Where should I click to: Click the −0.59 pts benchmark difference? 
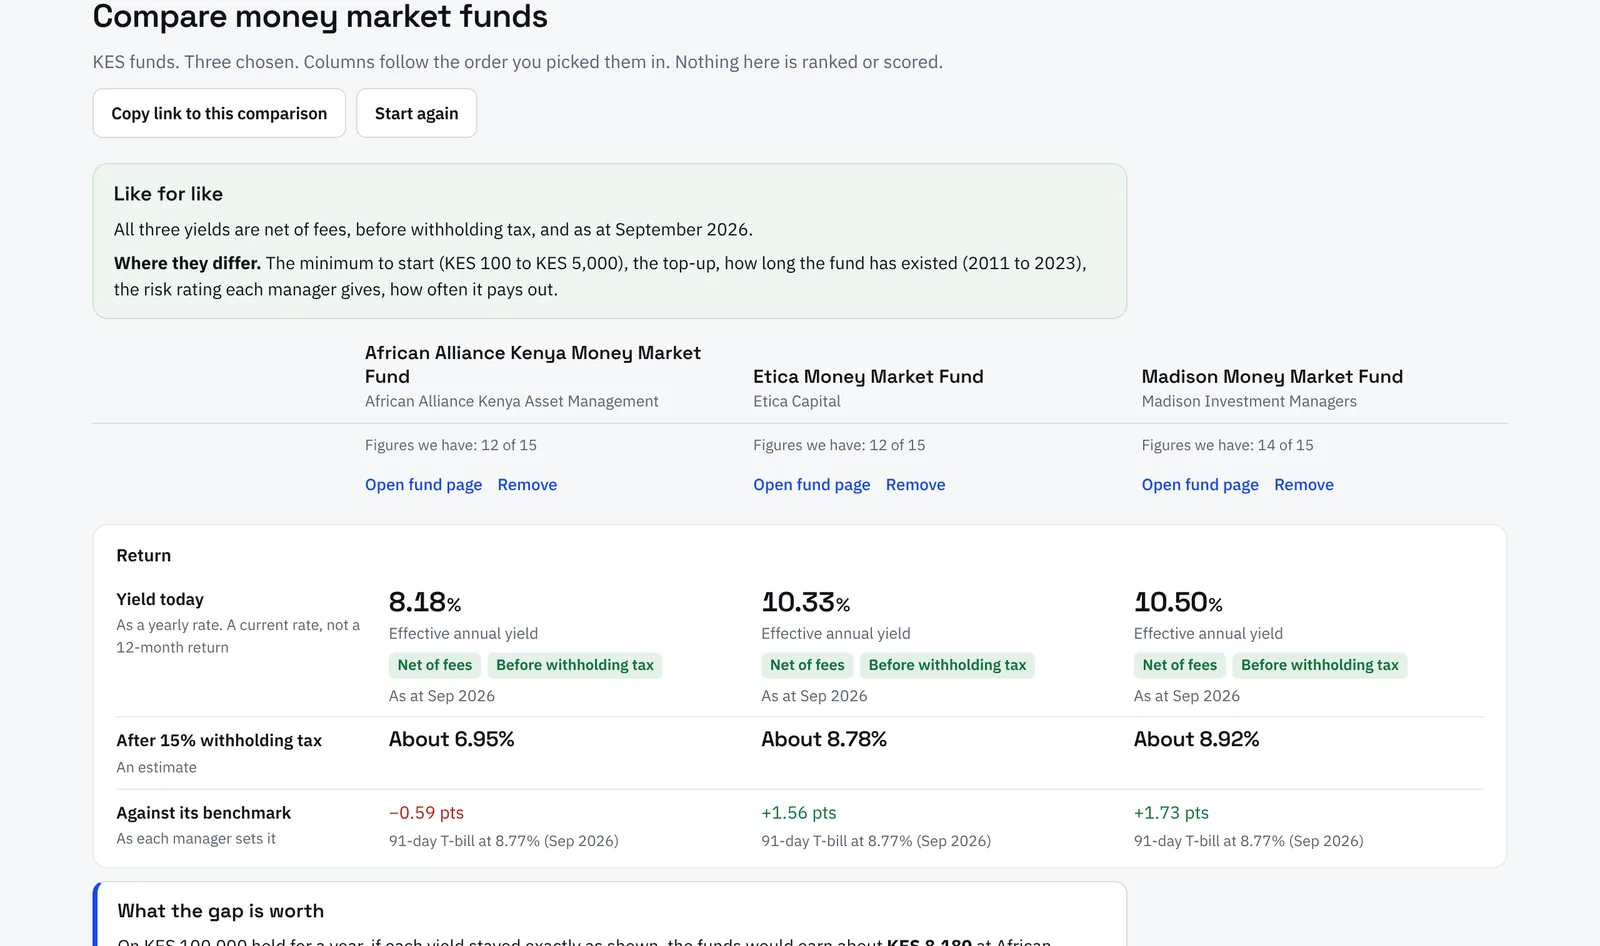(426, 813)
